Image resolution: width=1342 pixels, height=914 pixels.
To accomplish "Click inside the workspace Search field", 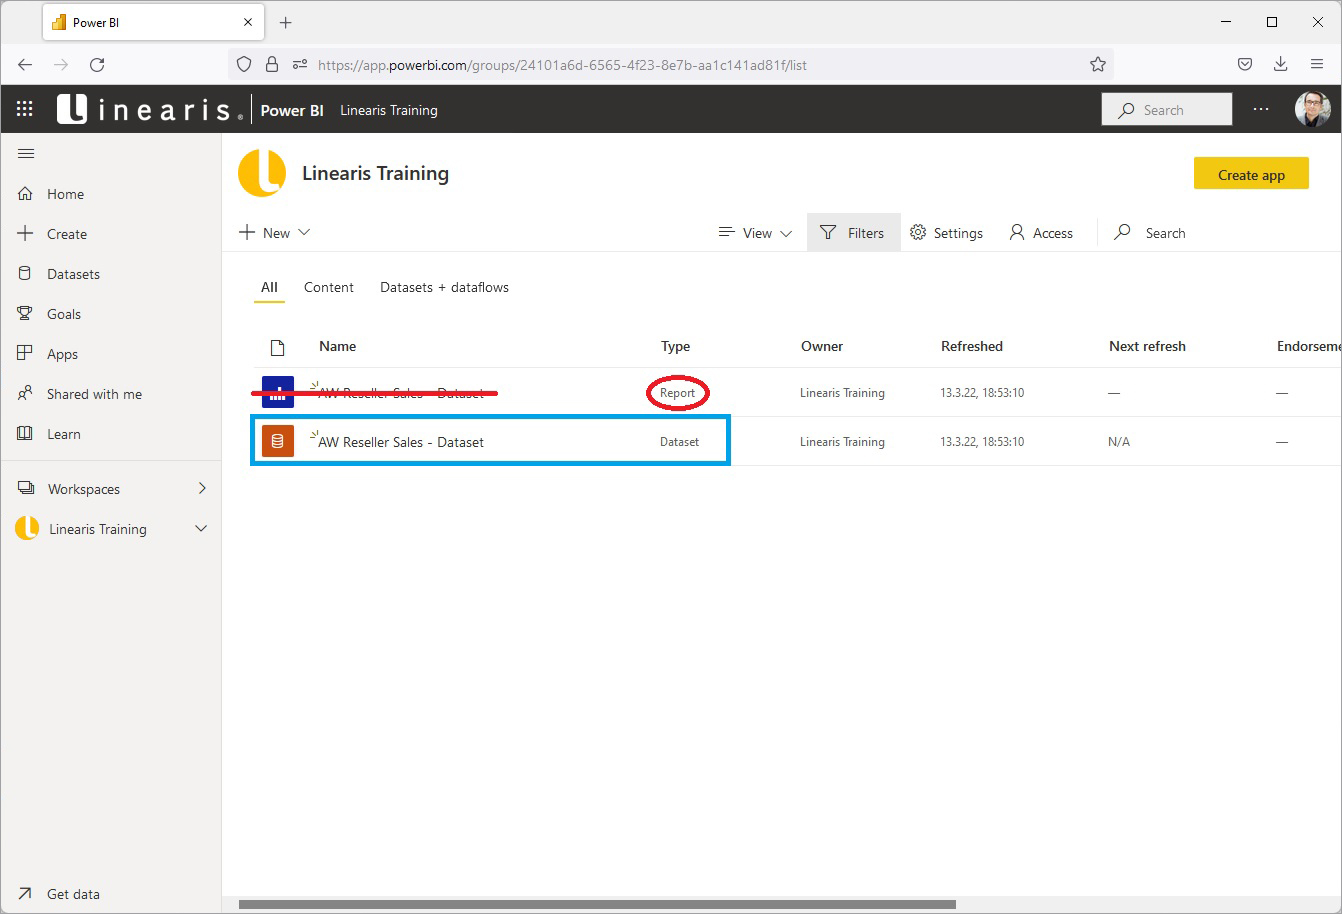I will click(1161, 232).
